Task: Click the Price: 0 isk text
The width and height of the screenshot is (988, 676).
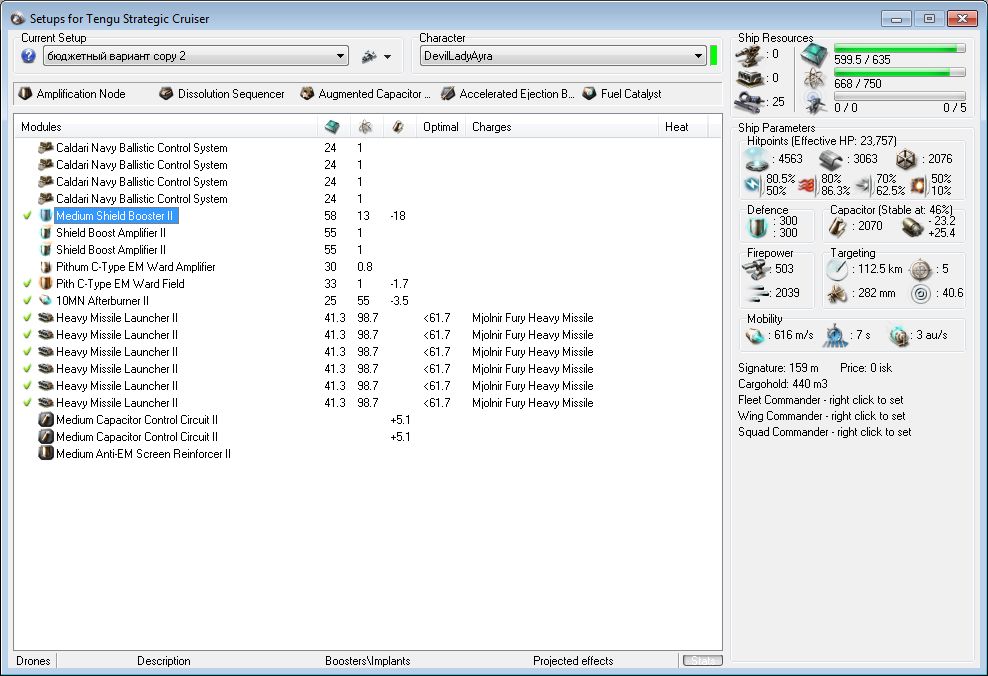Action: click(x=866, y=368)
